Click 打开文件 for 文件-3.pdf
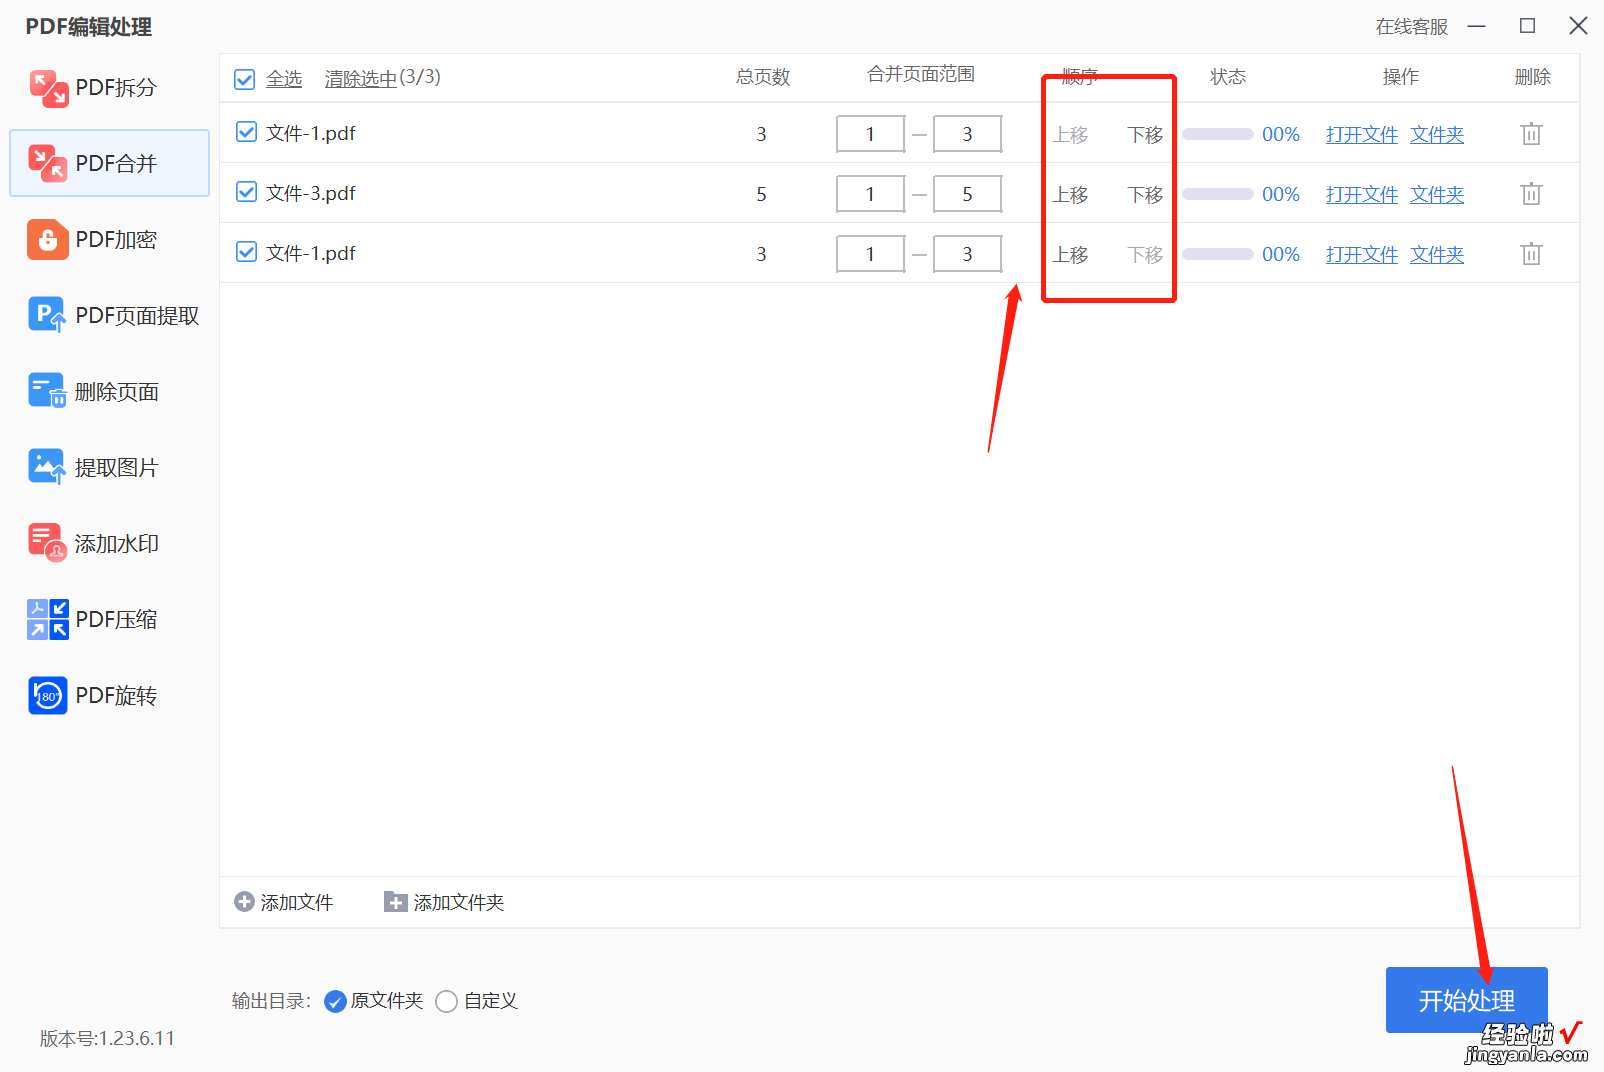This screenshot has height=1072, width=1604. coord(1362,195)
